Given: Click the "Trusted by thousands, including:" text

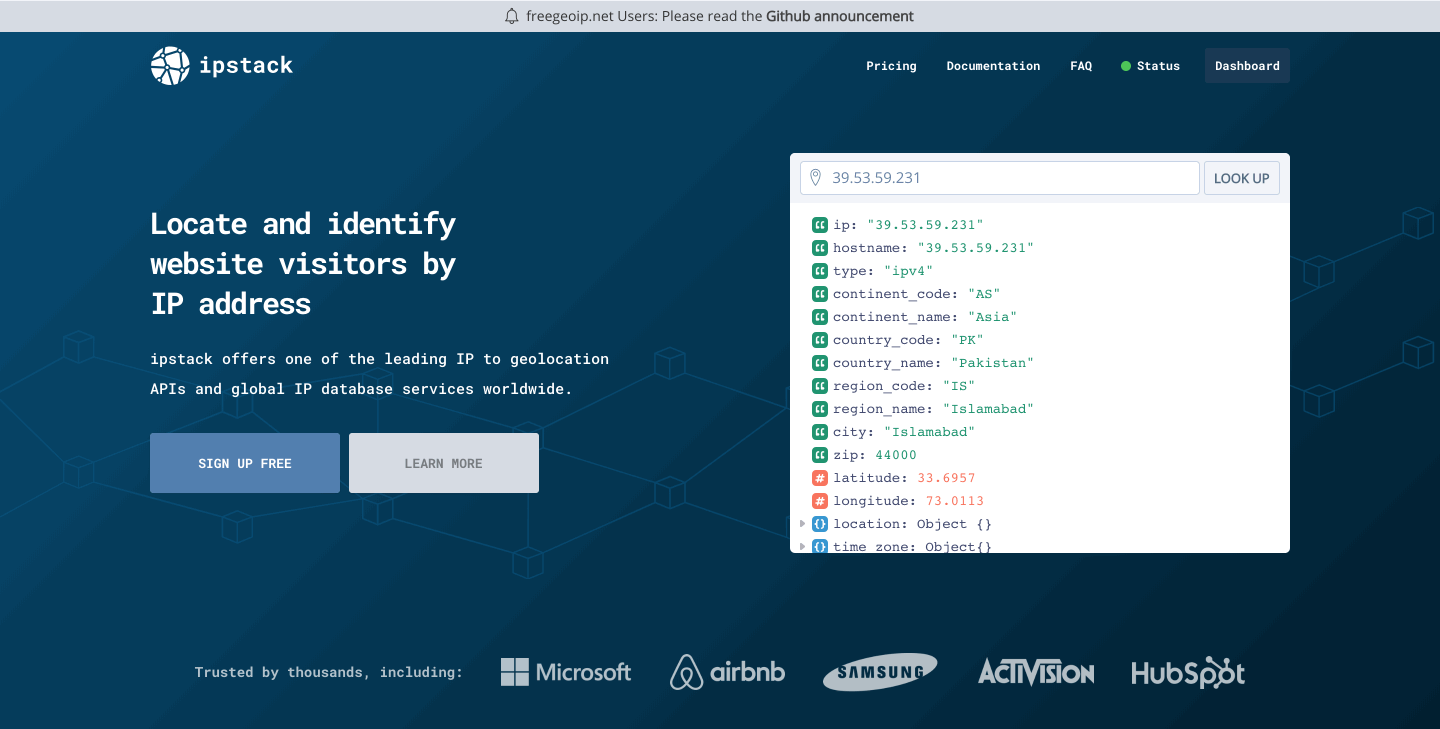Looking at the screenshot, I should click(x=329, y=672).
